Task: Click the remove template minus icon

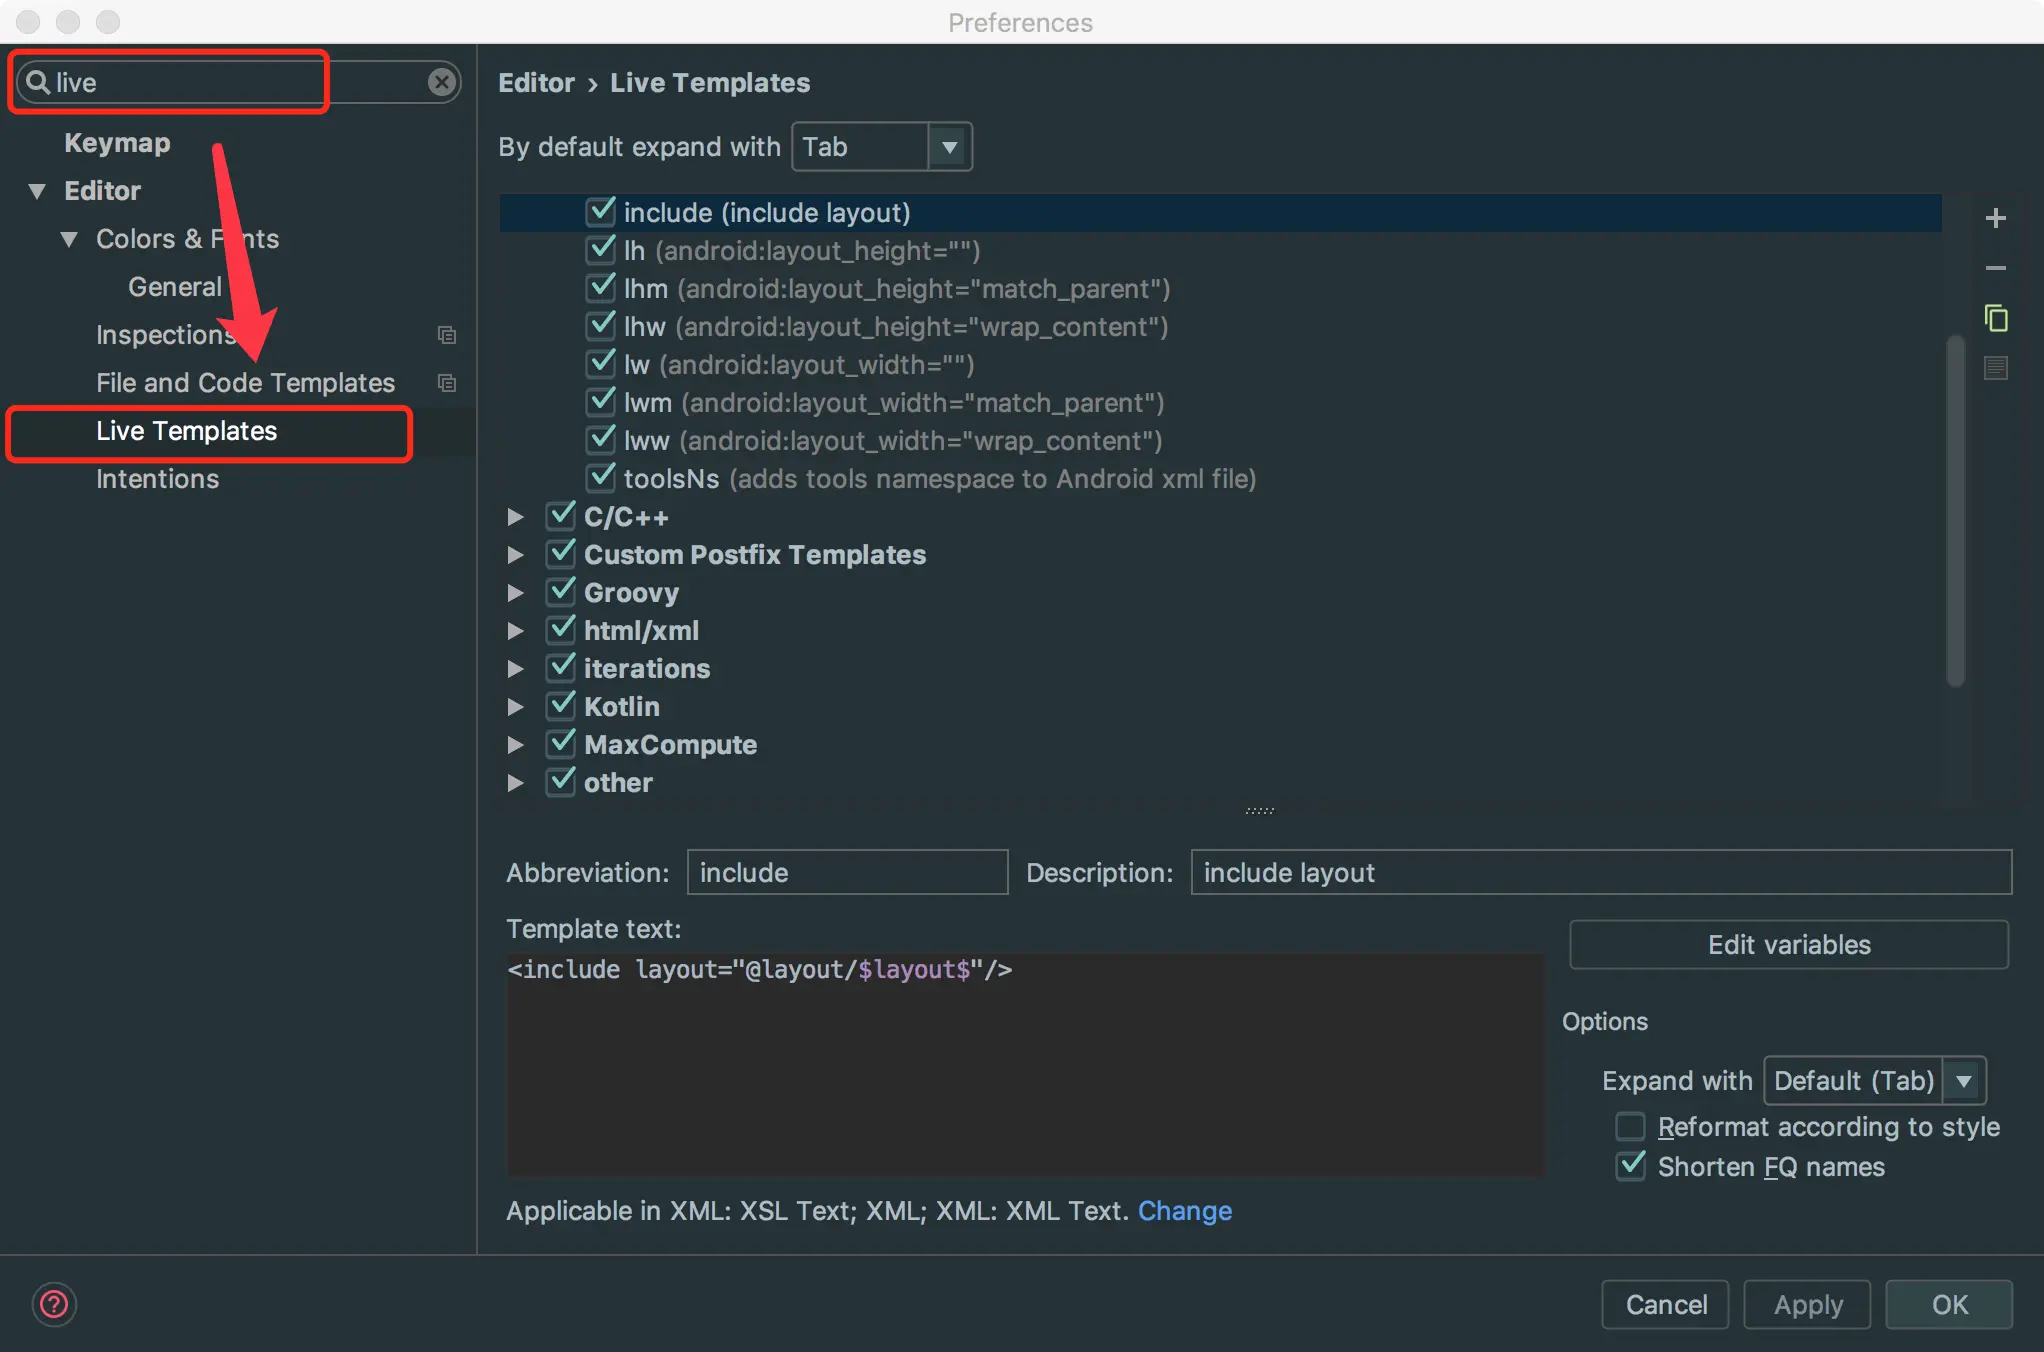Action: pos(1995,268)
